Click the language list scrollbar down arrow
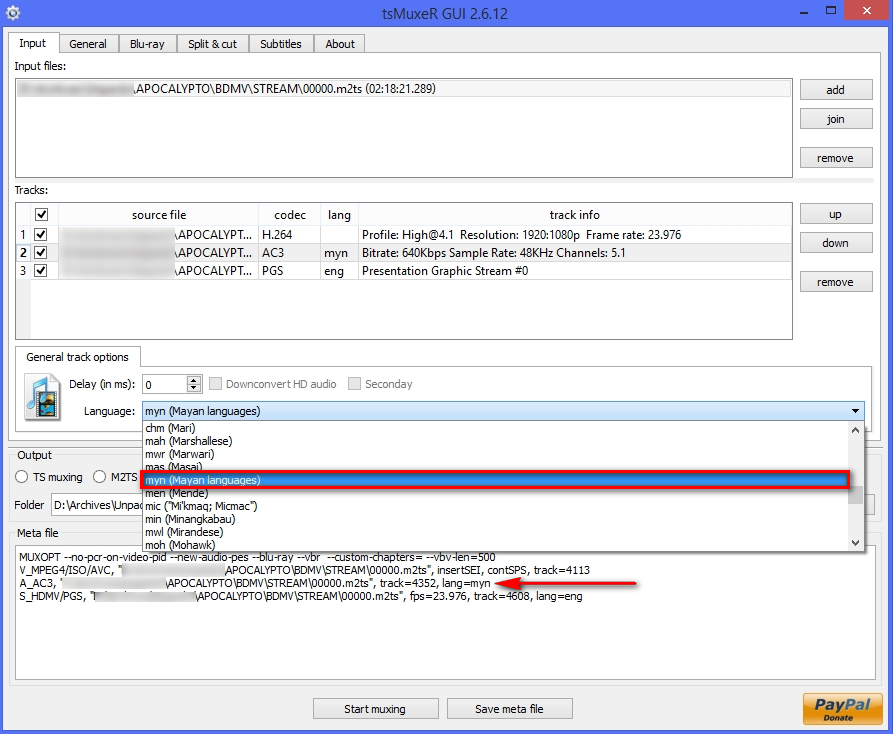 855,543
